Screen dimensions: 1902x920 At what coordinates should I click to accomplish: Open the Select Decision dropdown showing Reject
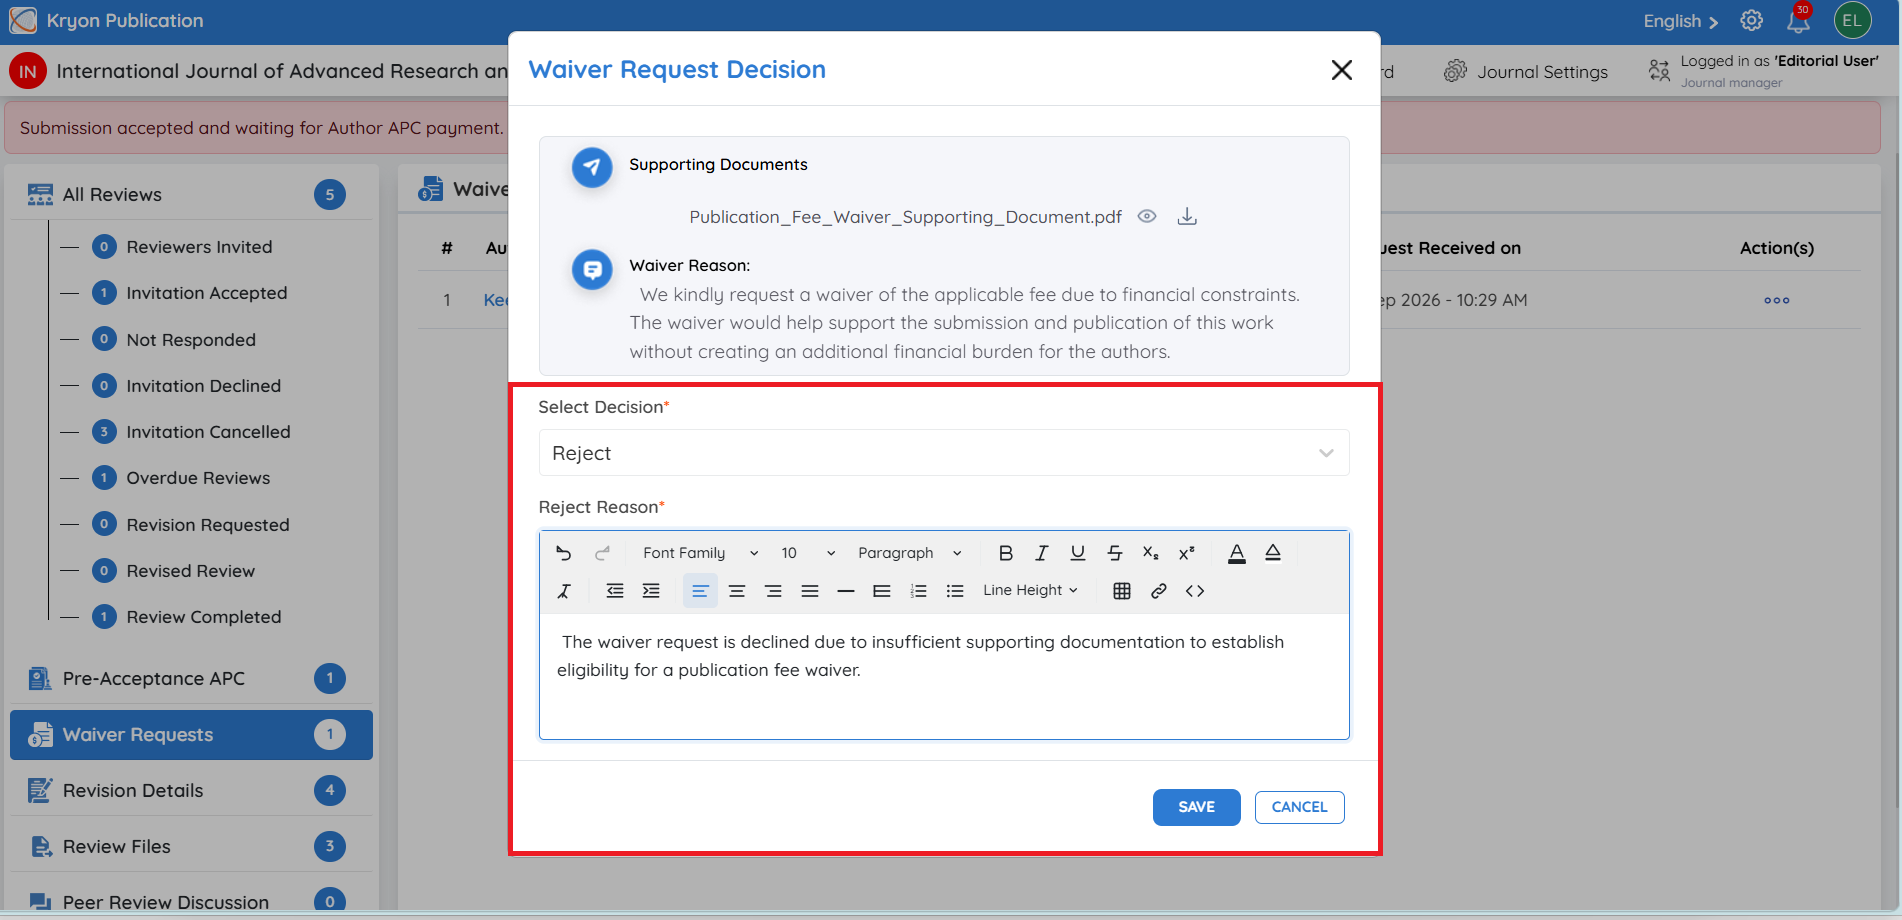tap(944, 453)
